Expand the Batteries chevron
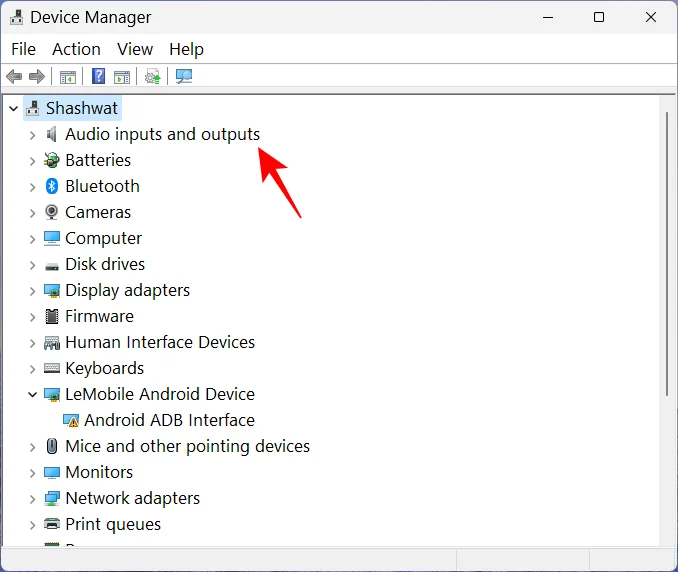The image size is (678, 572). [x=32, y=161]
